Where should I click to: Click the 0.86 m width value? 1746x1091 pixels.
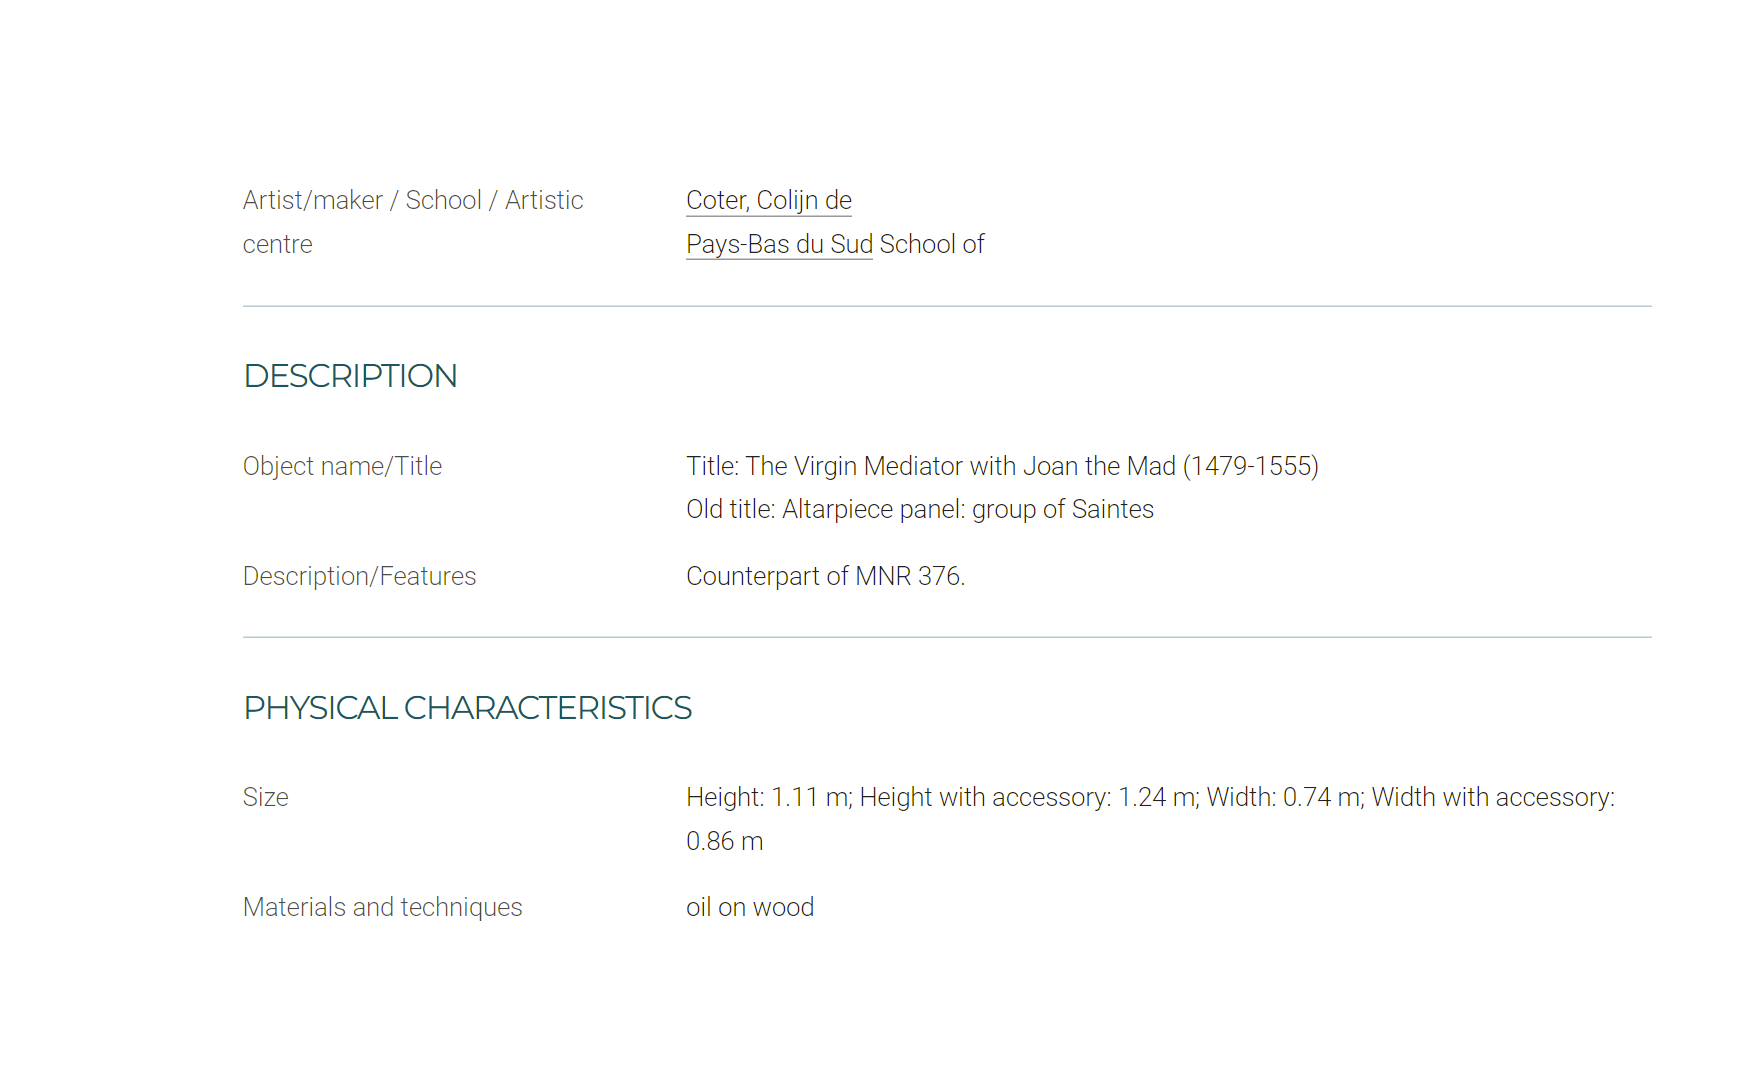click(724, 842)
